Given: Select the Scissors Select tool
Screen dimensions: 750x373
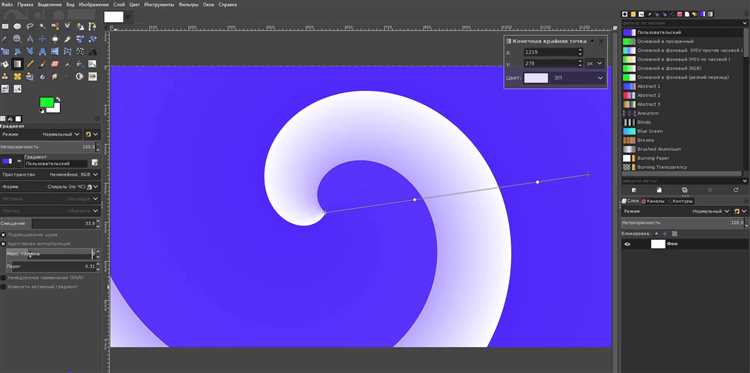Looking at the screenshot, I should point(67,26).
